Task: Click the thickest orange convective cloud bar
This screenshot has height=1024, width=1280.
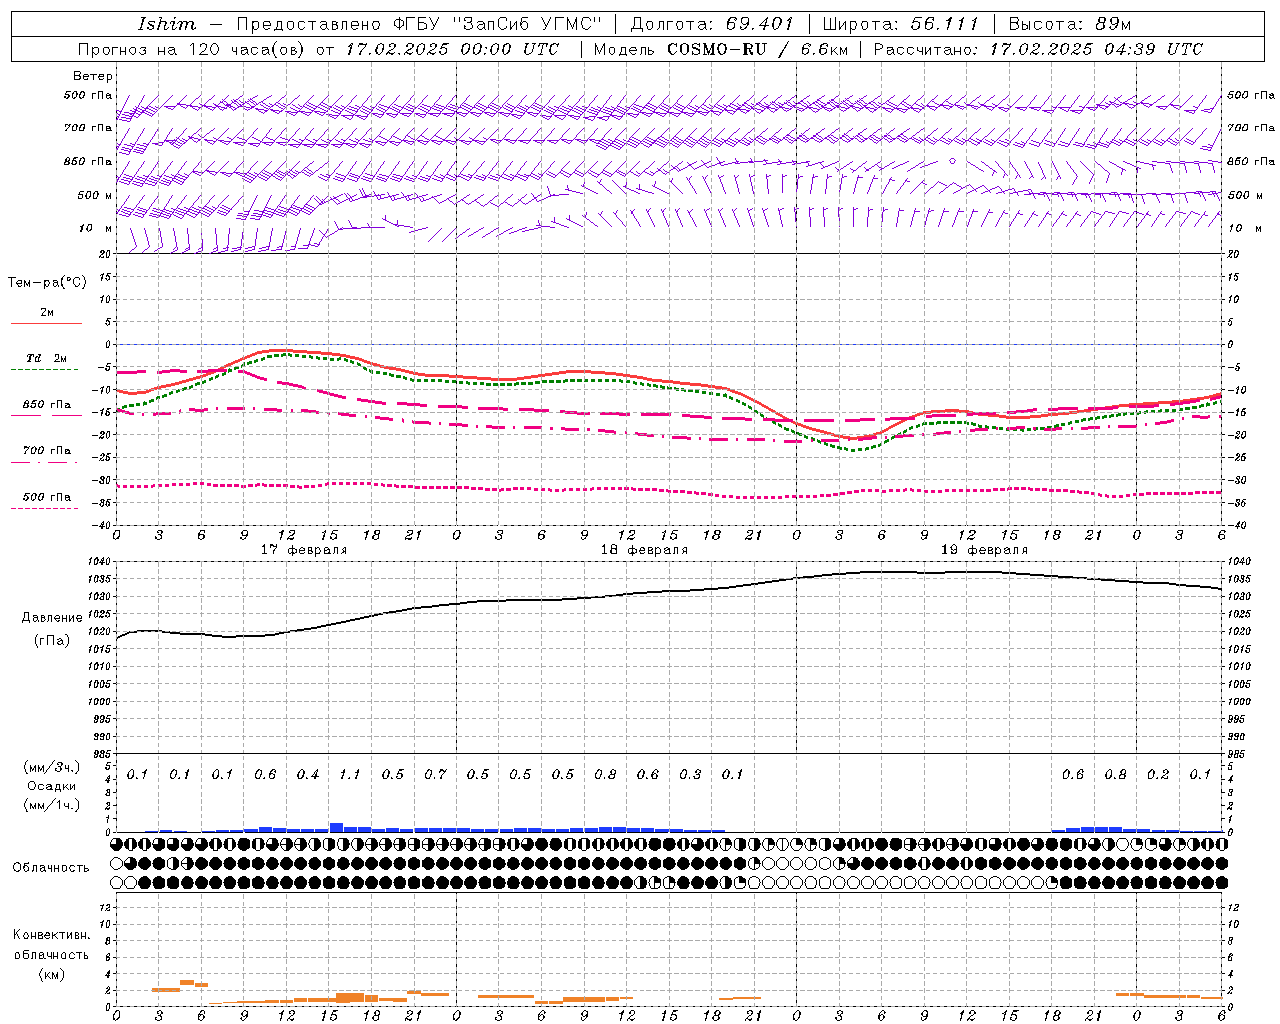Action: tap(350, 997)
